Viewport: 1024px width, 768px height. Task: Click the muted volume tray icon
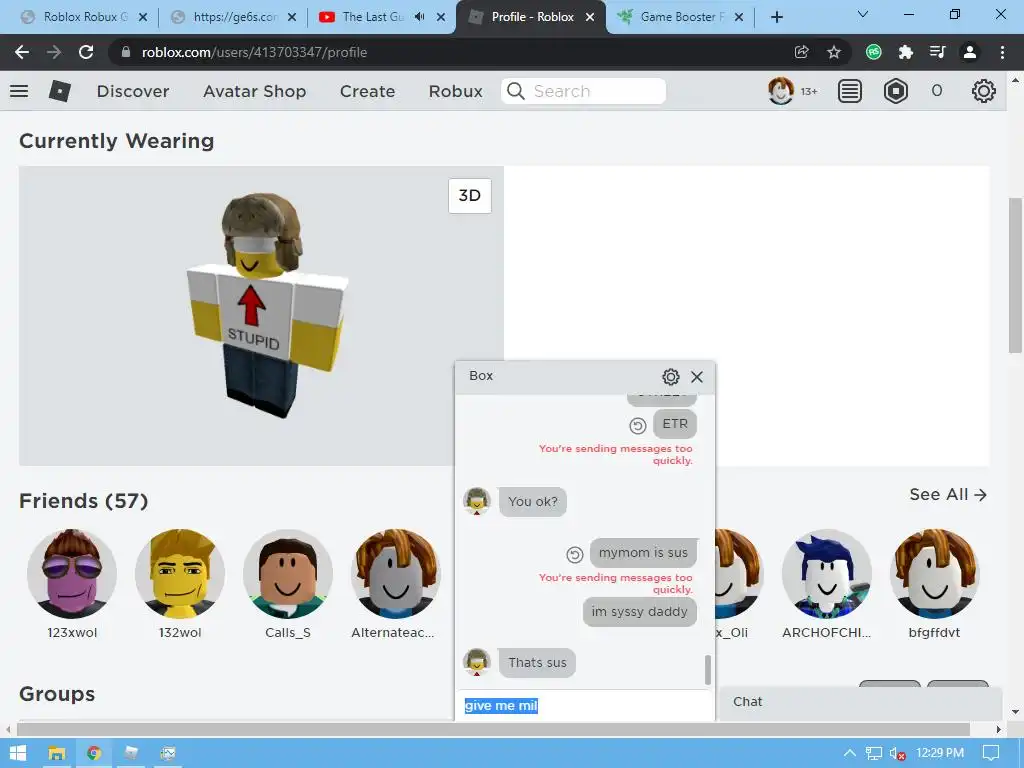897,754
